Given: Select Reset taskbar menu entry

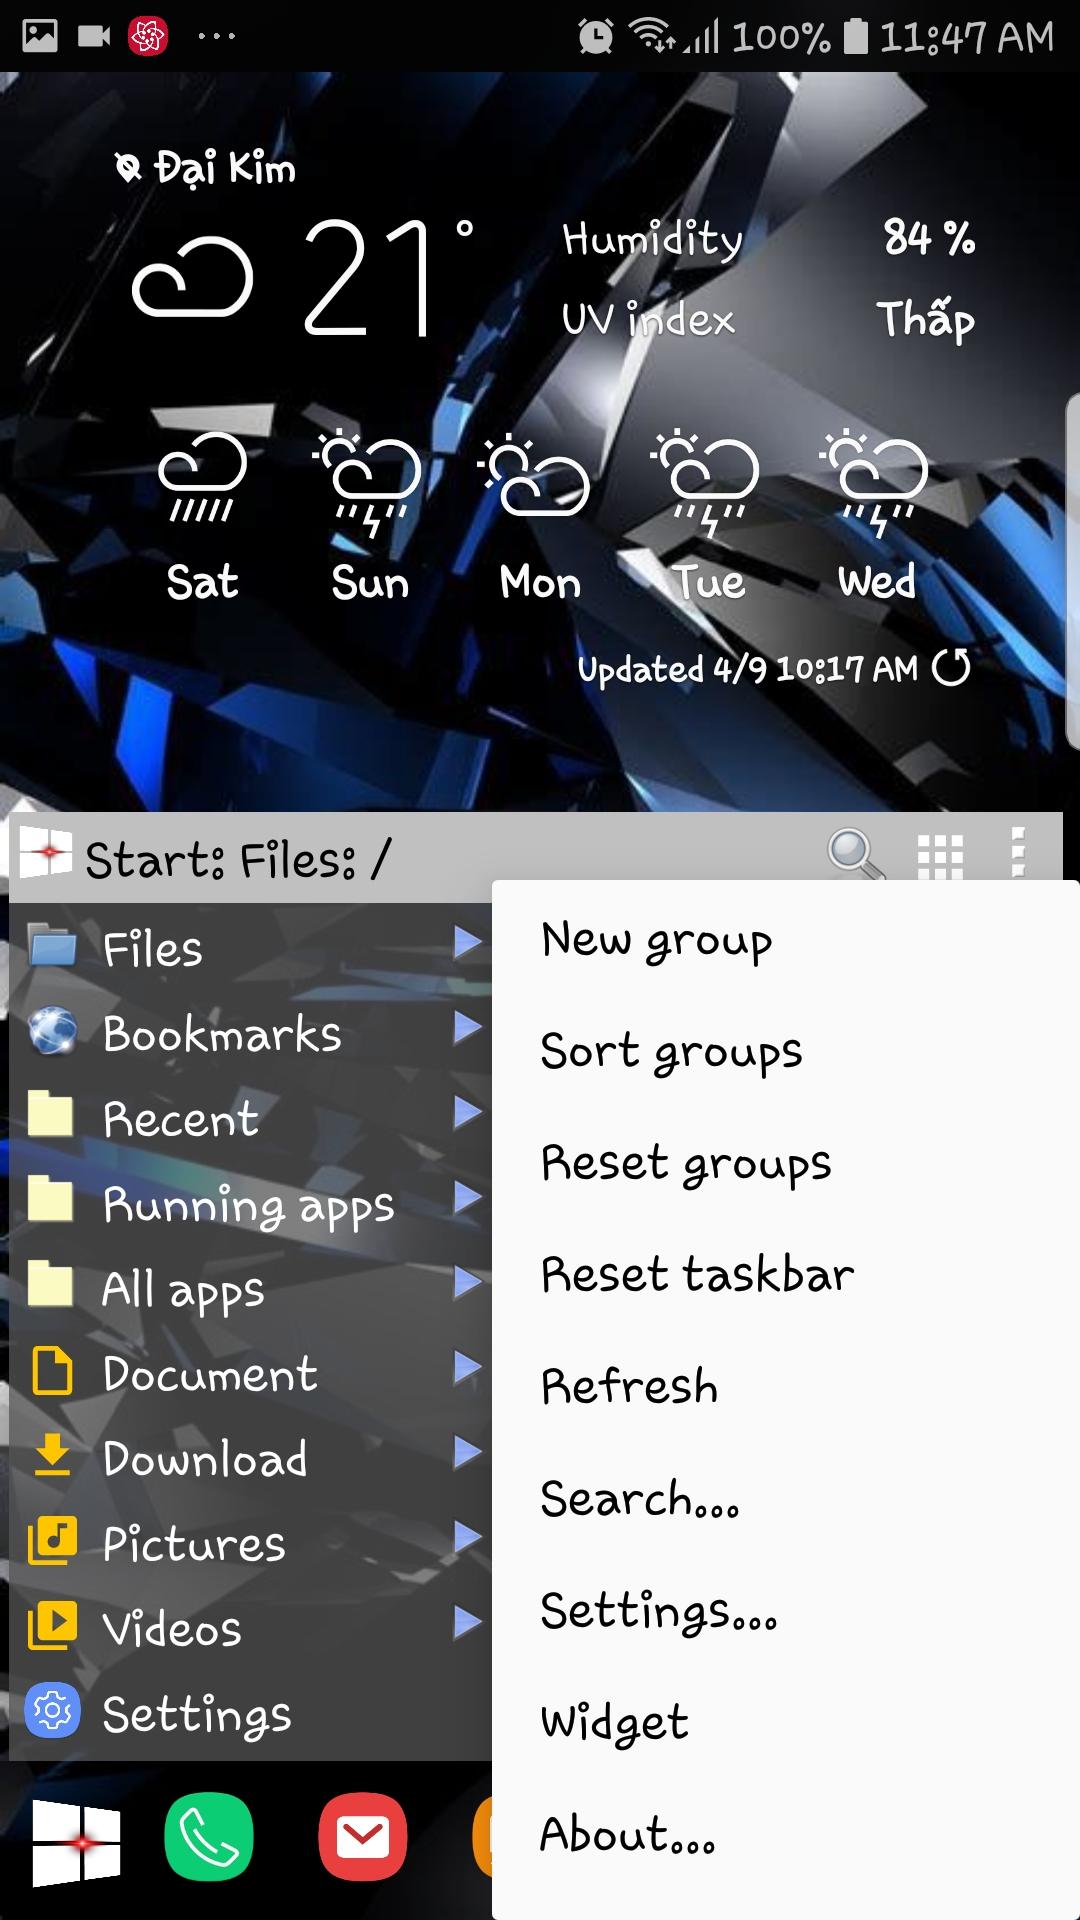Looking at the screenshot, I should pos(697,1275).
